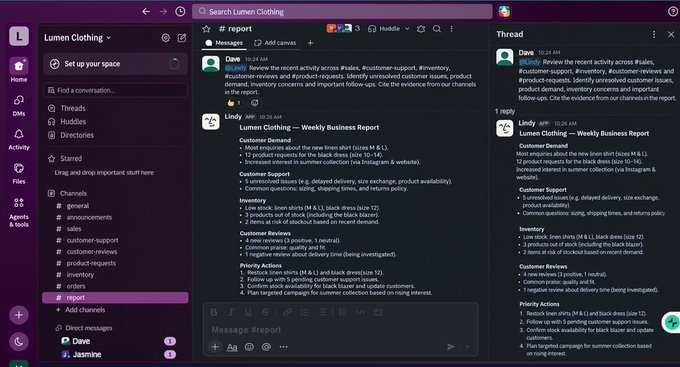This screenshot has height=367, width=680.
Task: Collapse the Starred section
Action: click(65, 158)
